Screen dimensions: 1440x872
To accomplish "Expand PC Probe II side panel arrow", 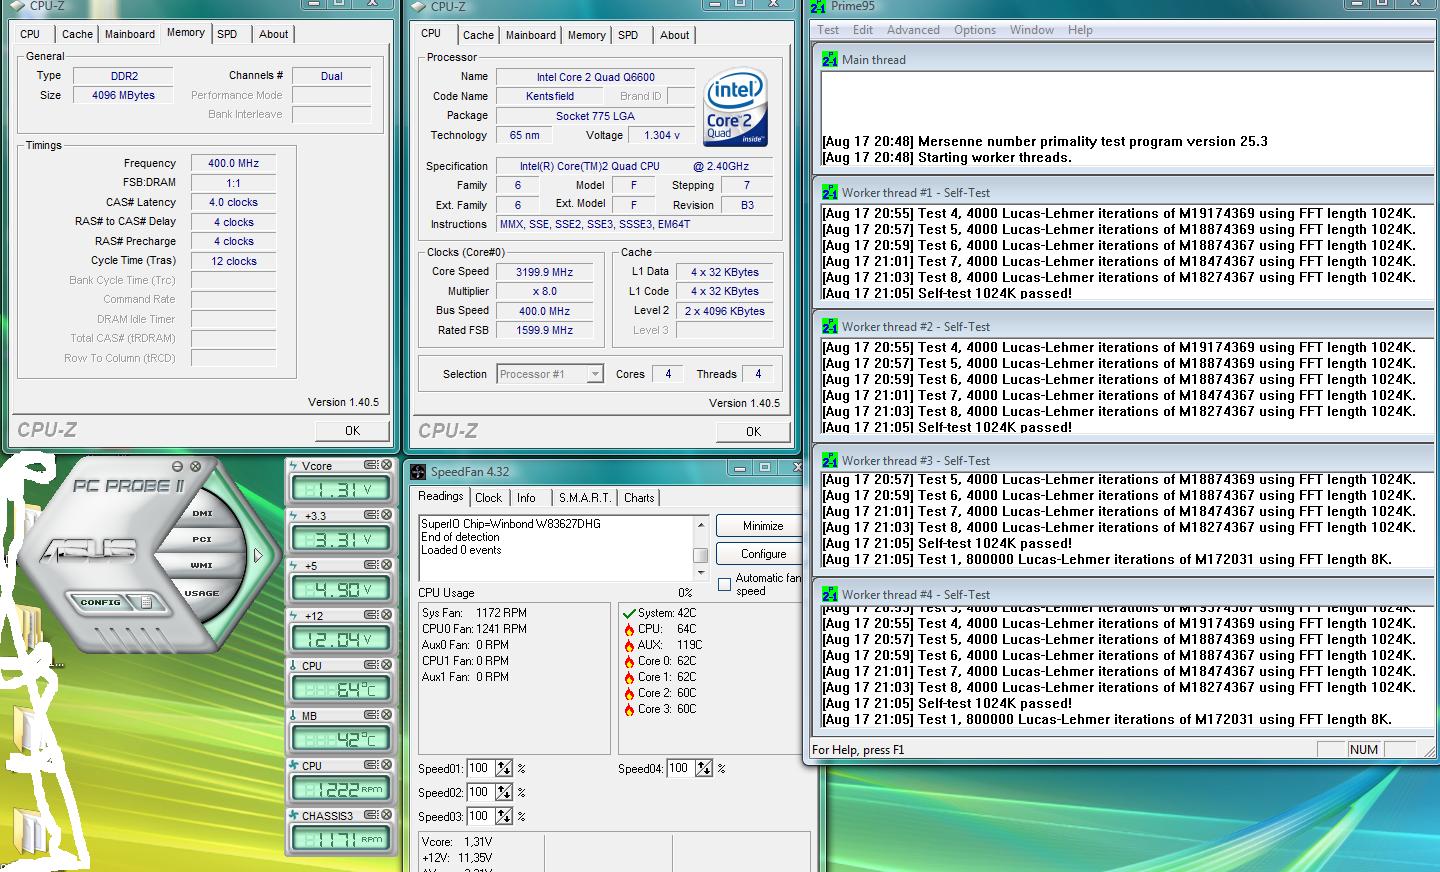I will tap(258, 555).
